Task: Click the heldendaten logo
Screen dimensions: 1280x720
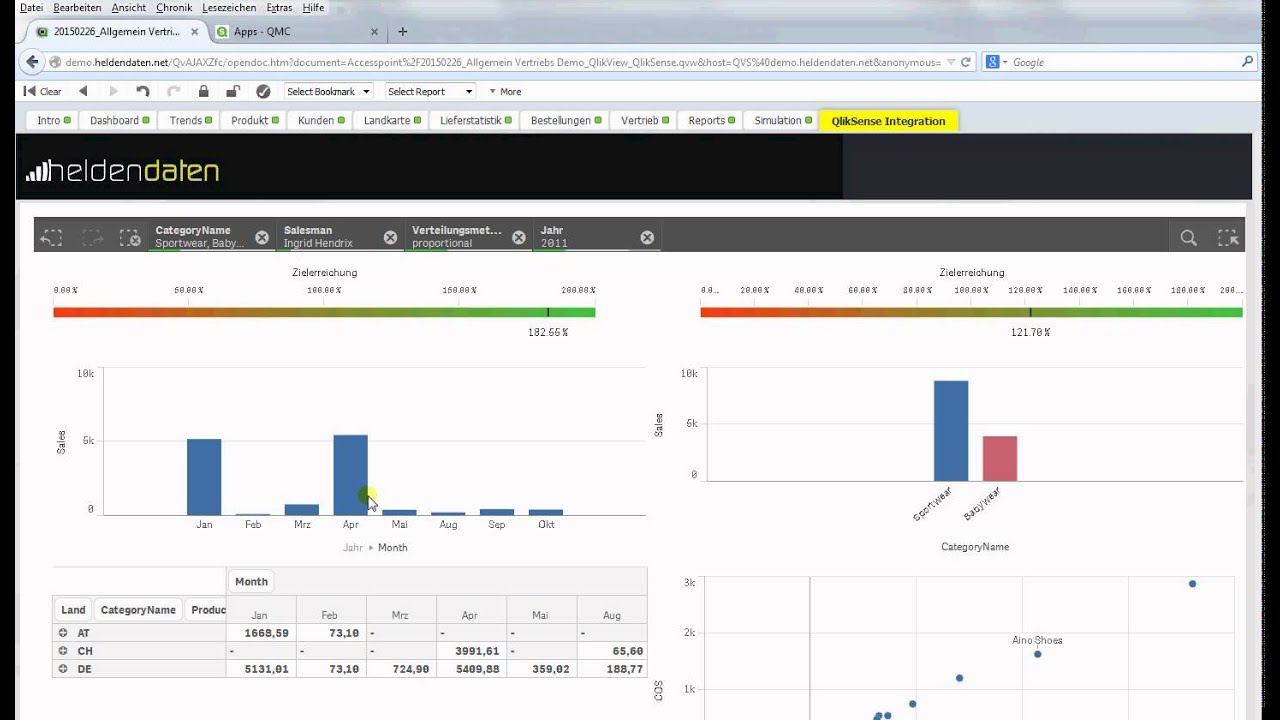Action: coord(123,171)
